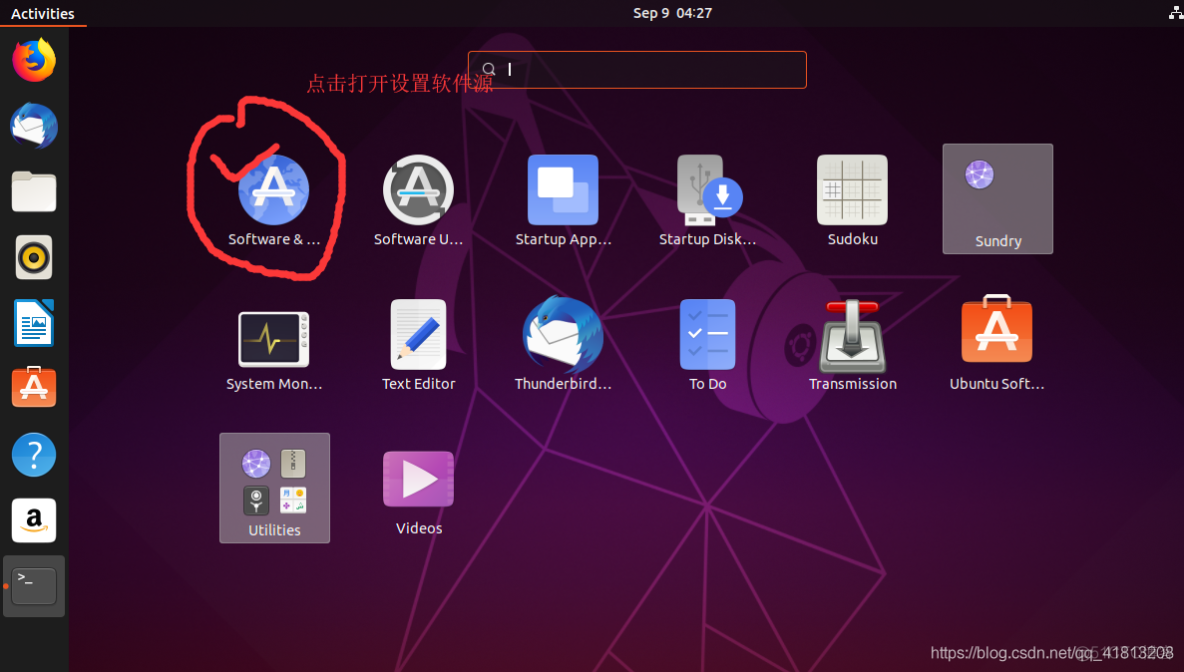Open the To Do app

click(x=708, y=334)
